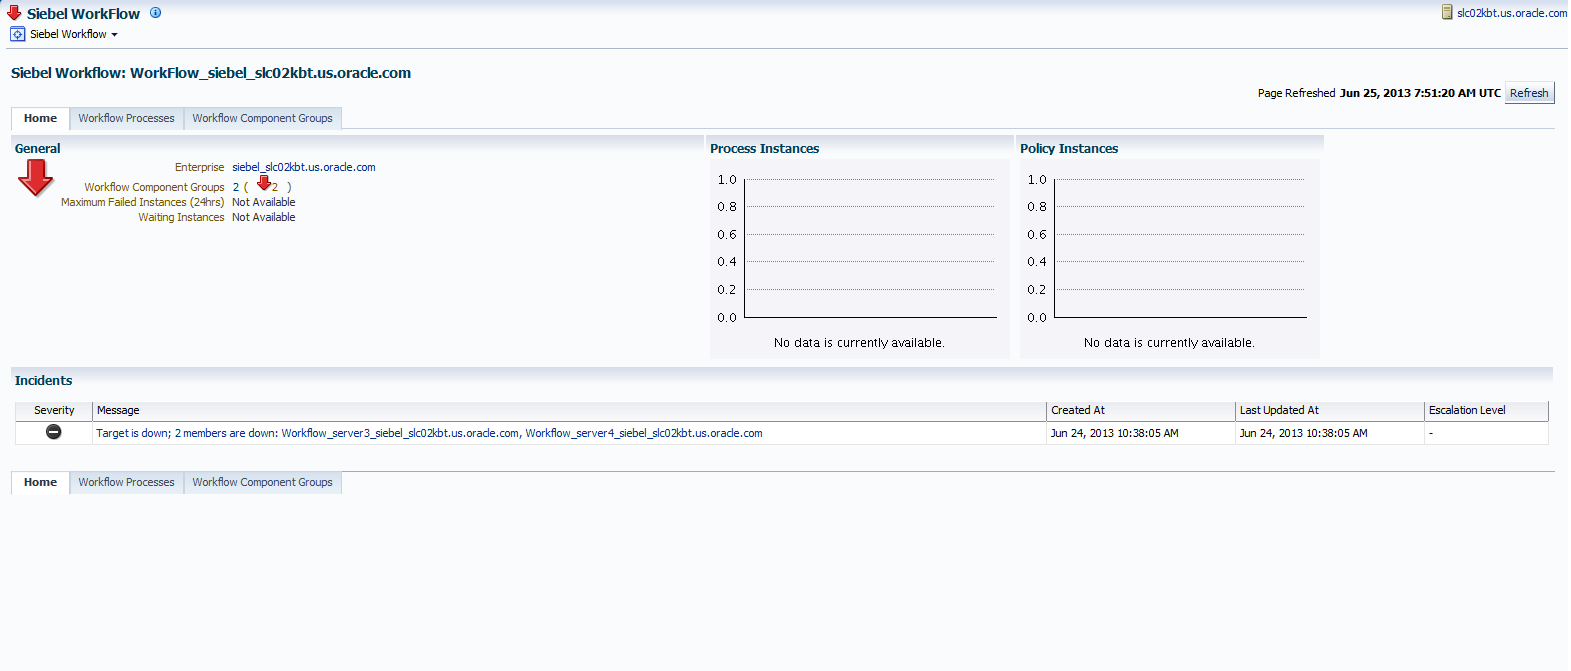Open the siebel_slc02kbt.us.oracle.com enterprise link
Screen dimensions: 1571x671
(x=304, y=167)
